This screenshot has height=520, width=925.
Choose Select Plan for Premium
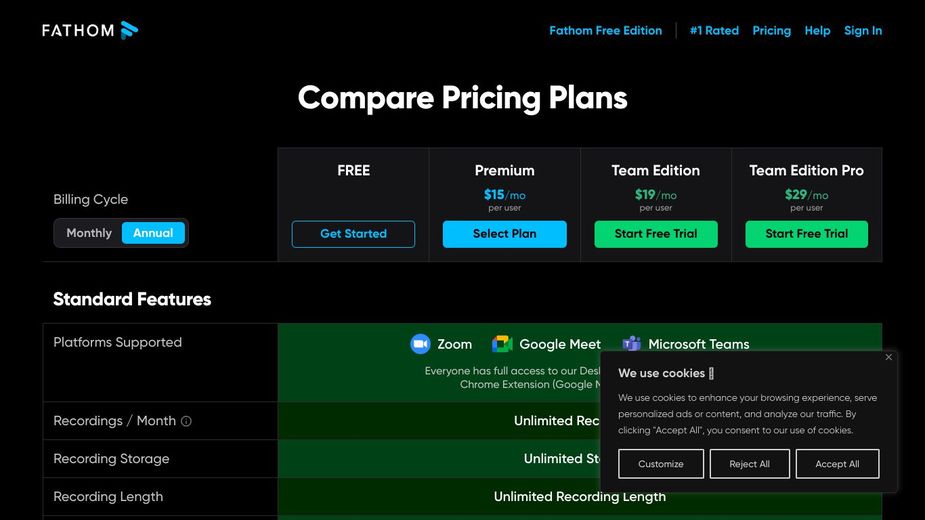504,234
